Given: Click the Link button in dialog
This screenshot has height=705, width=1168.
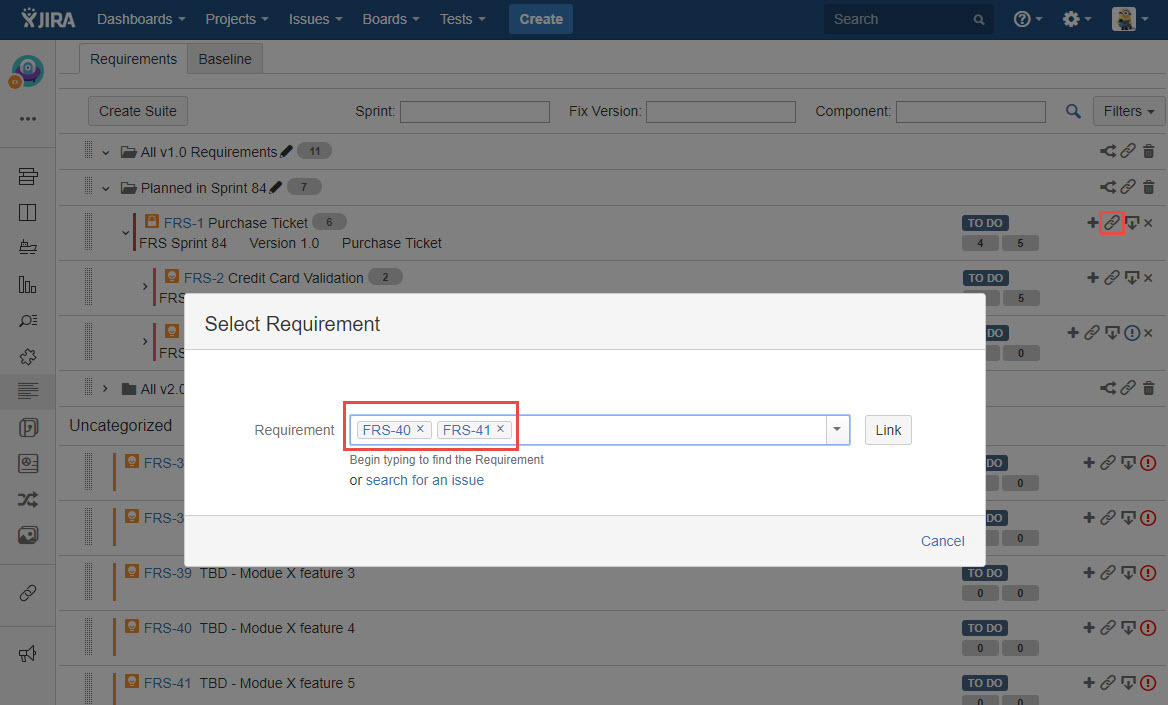Looking at the screenshot, I should (888, 430).
